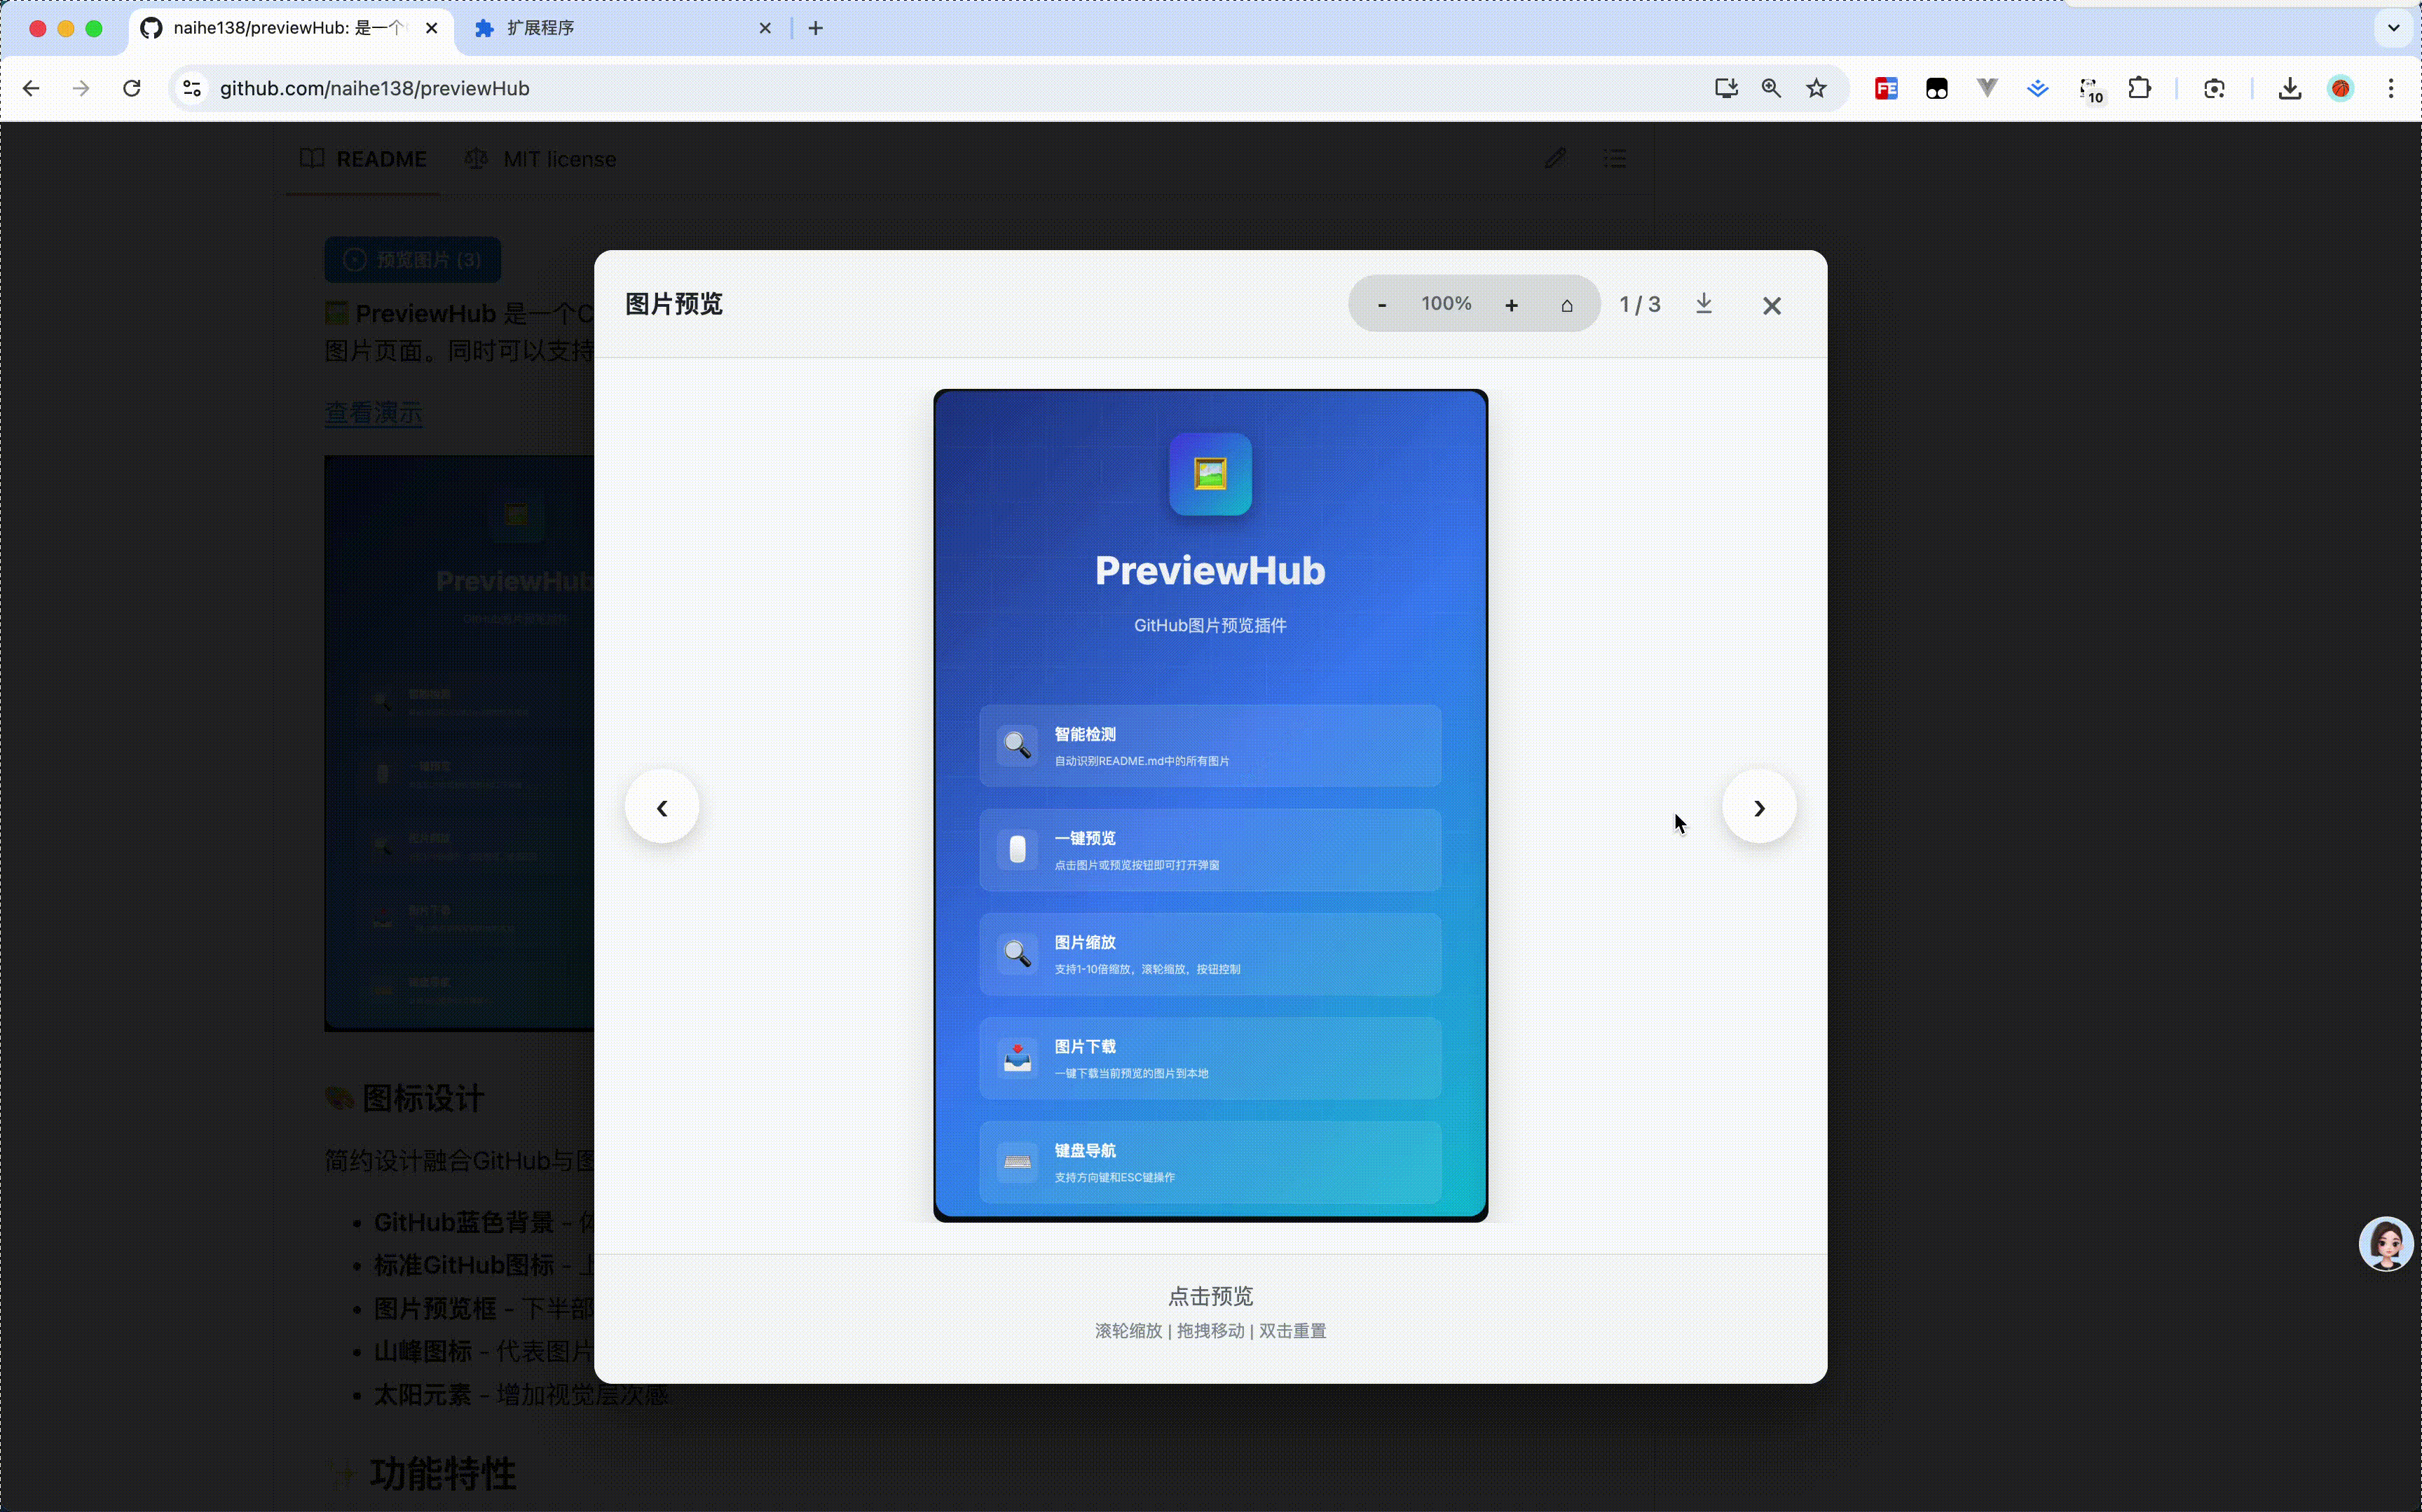Viewport: 2422px width, 1512px height.
Task: Zoom out with the minus button in preview
Action: (1382, 305)
